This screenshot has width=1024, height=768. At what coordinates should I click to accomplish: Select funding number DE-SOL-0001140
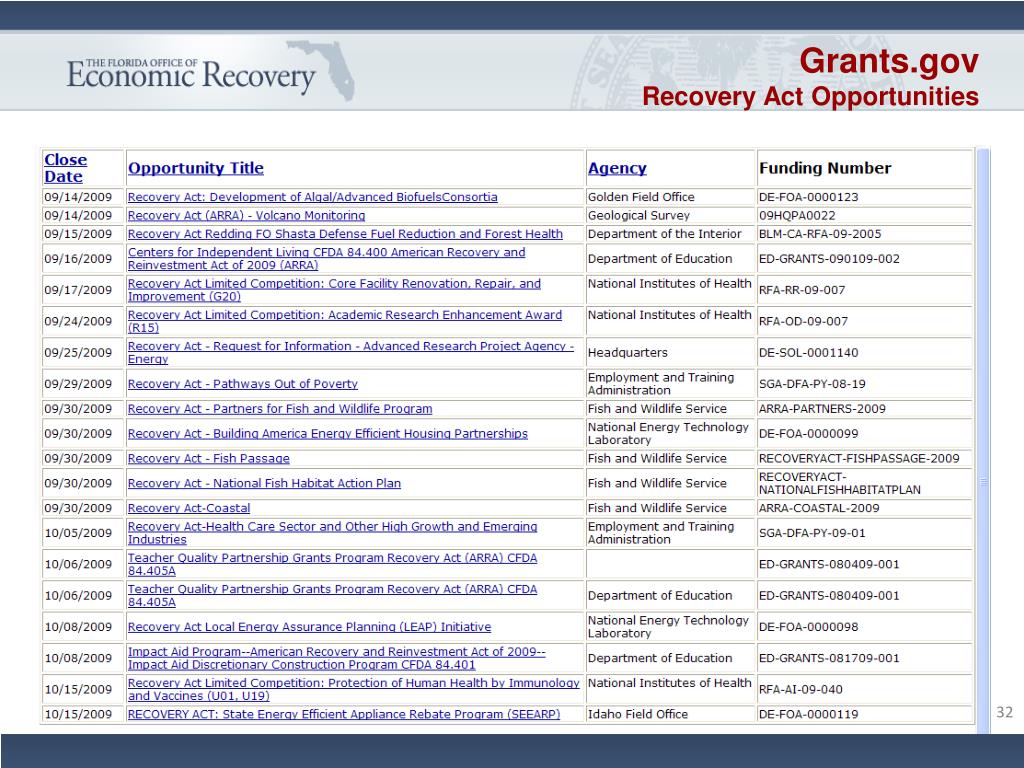tap(808, 353)
